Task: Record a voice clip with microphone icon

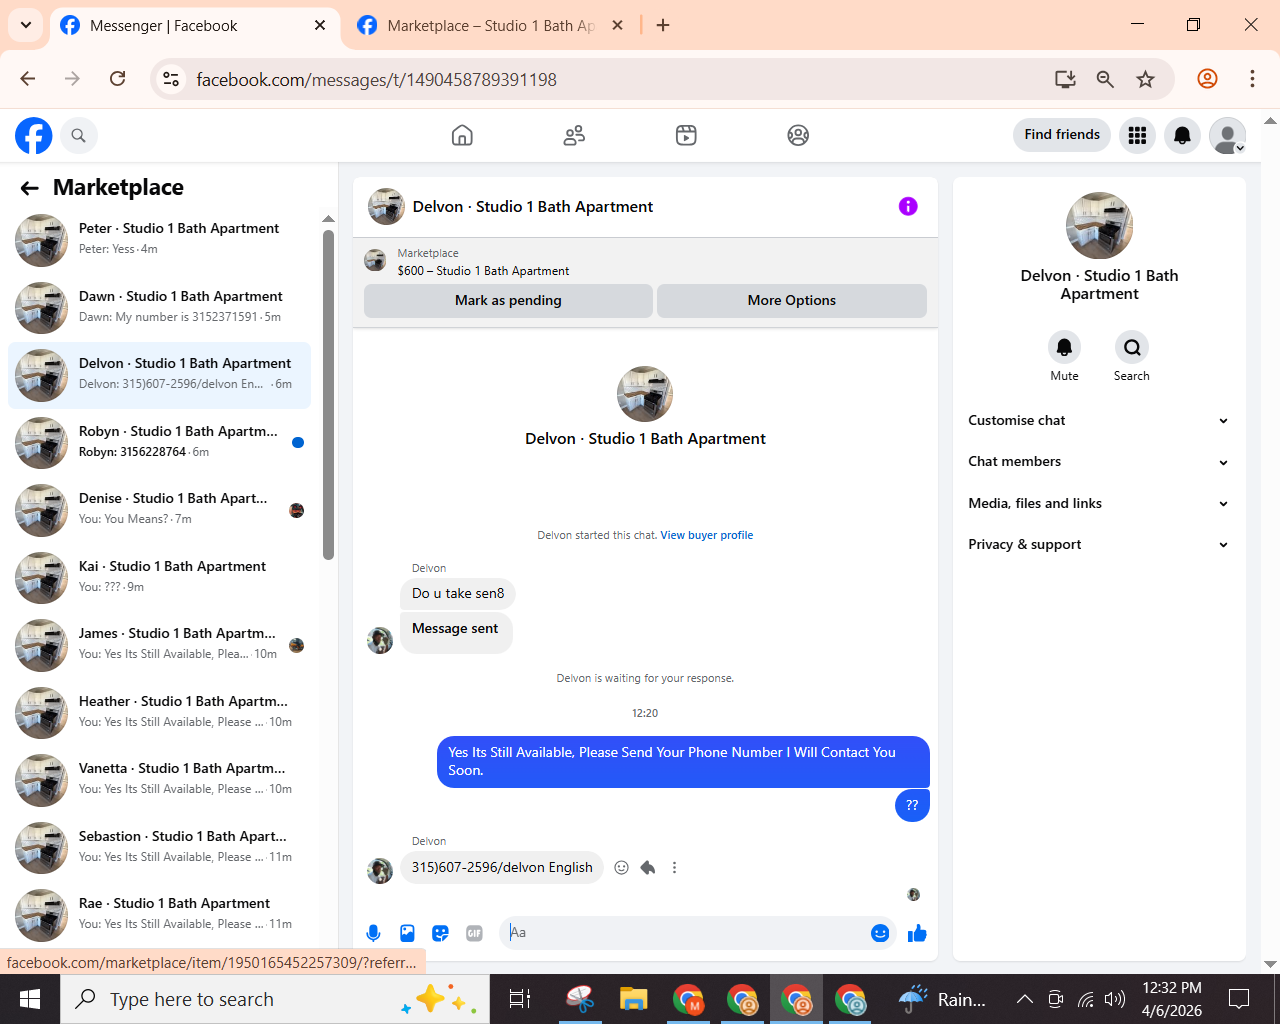Action: pyautogui.click(x=373, y=933)
